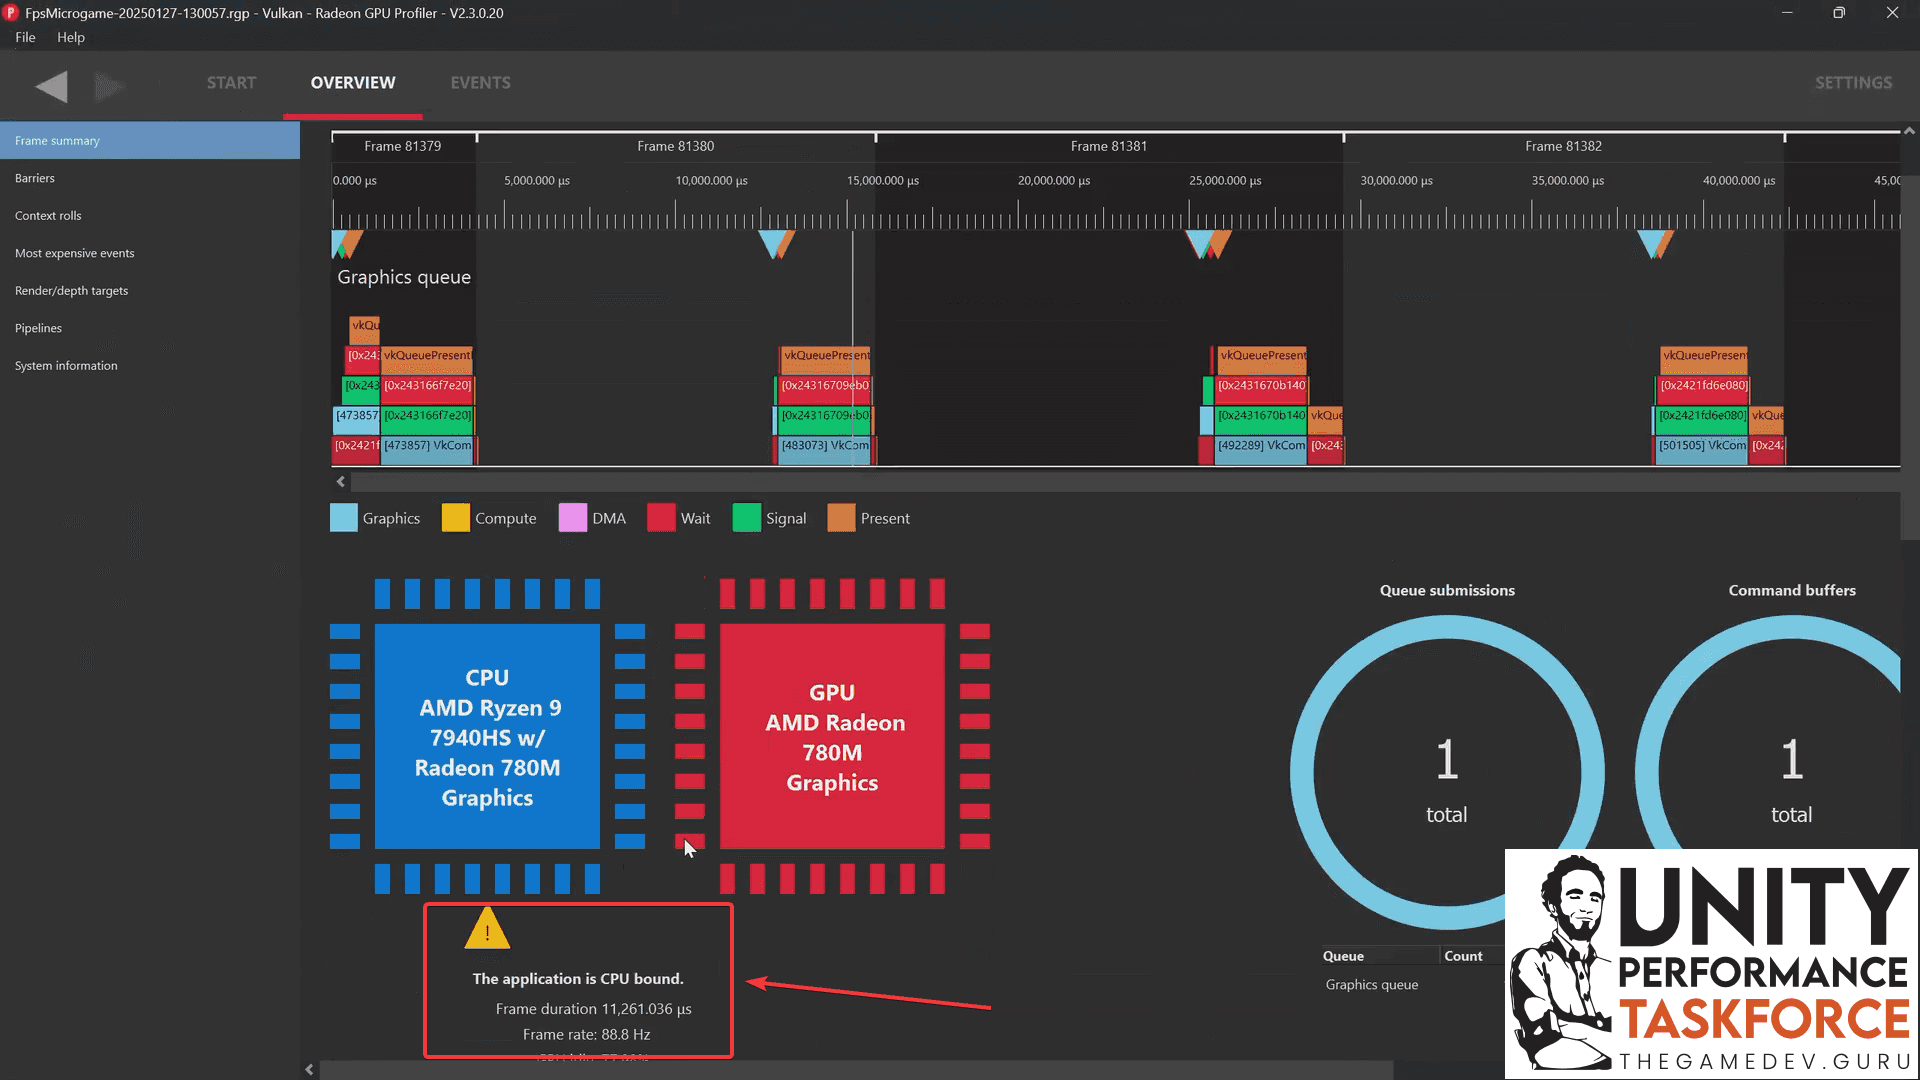The width and height of the screenshot is (1920, 1080).
Task: Select the Graphics legend swatch
Action: [343, 518]
